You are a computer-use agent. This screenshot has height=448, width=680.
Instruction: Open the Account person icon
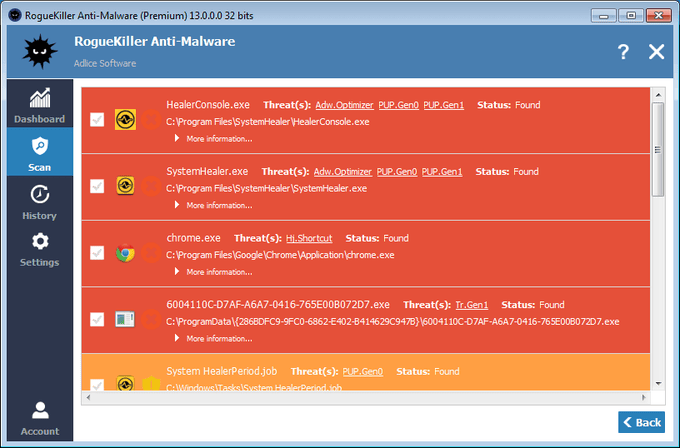40,410
